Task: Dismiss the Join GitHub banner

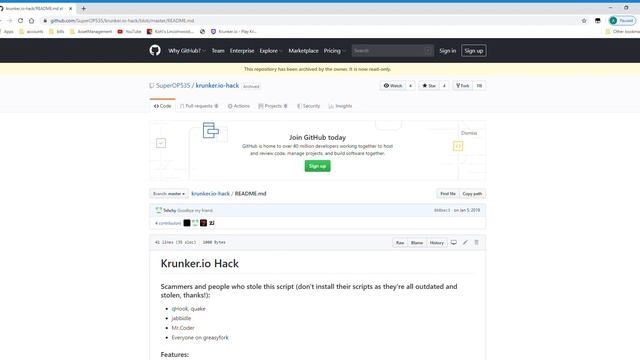Action: point(469,133)
